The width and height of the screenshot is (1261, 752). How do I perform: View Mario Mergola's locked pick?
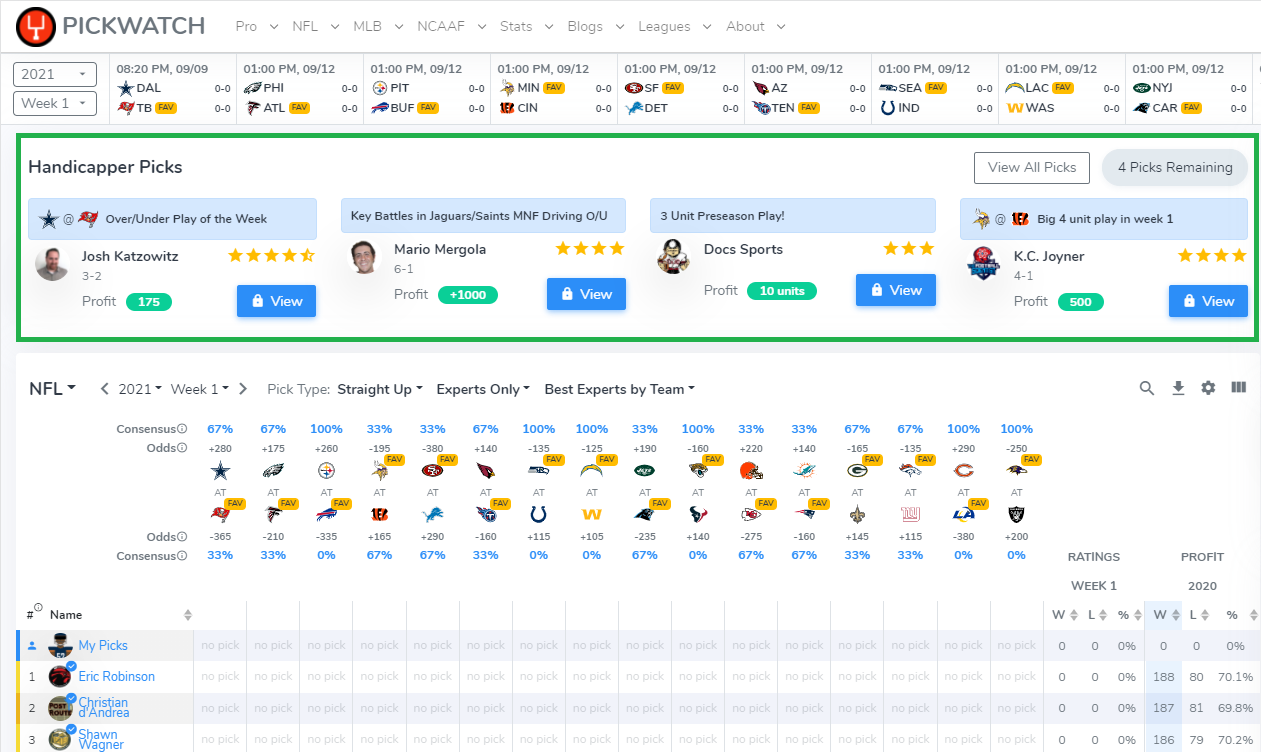586,294
